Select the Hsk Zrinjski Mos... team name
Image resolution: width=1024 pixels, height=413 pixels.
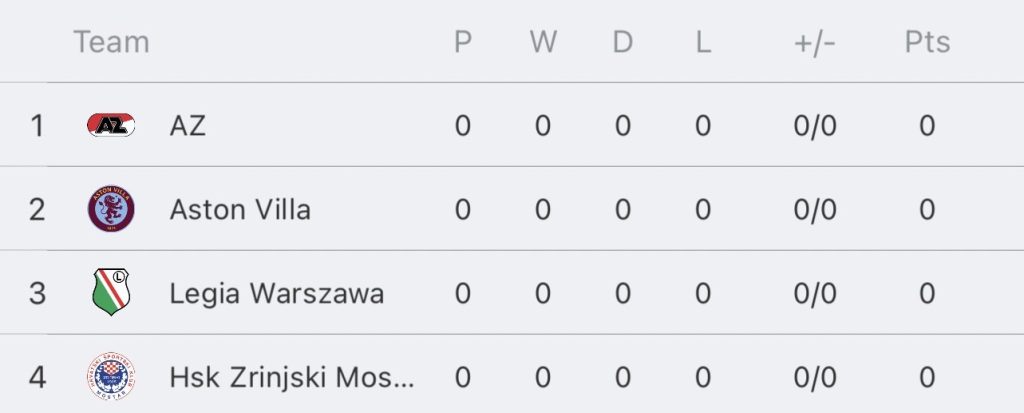(291, 378)
